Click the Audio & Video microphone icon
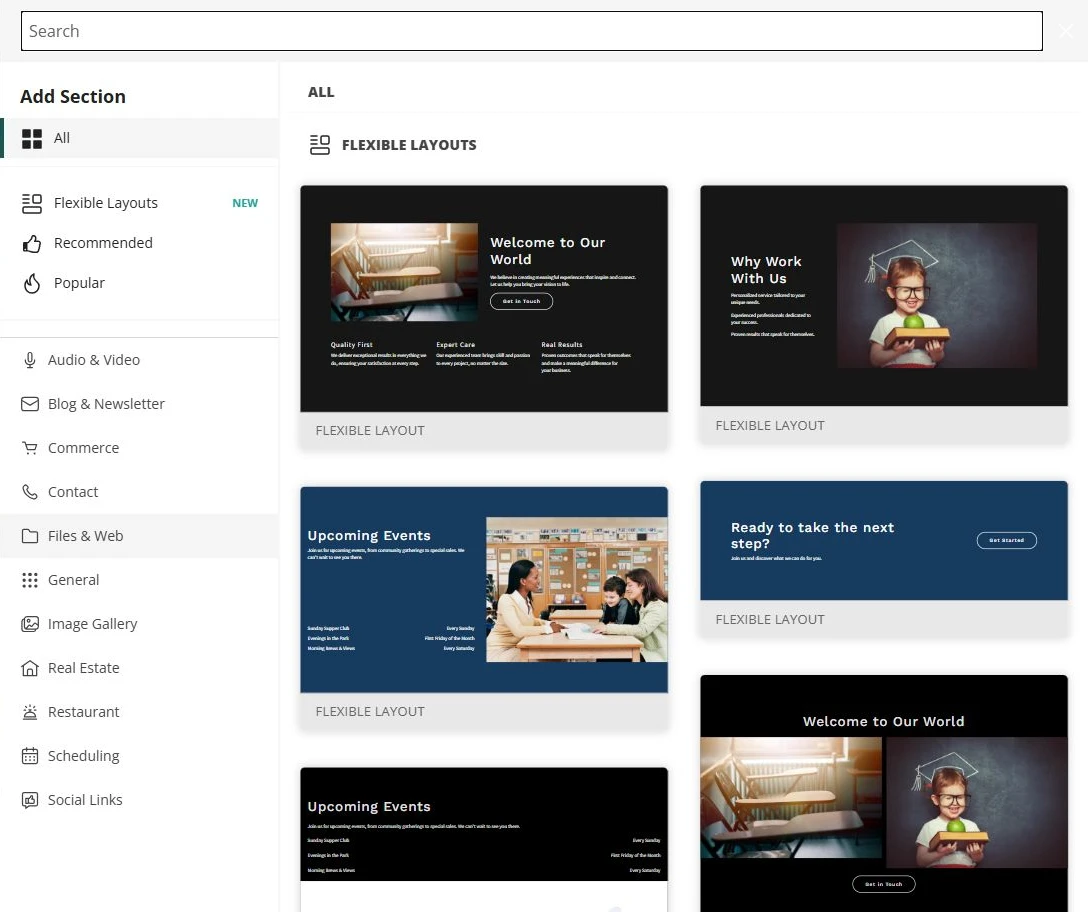Viewport: 1088px width, 912px height. coord(30,360)
